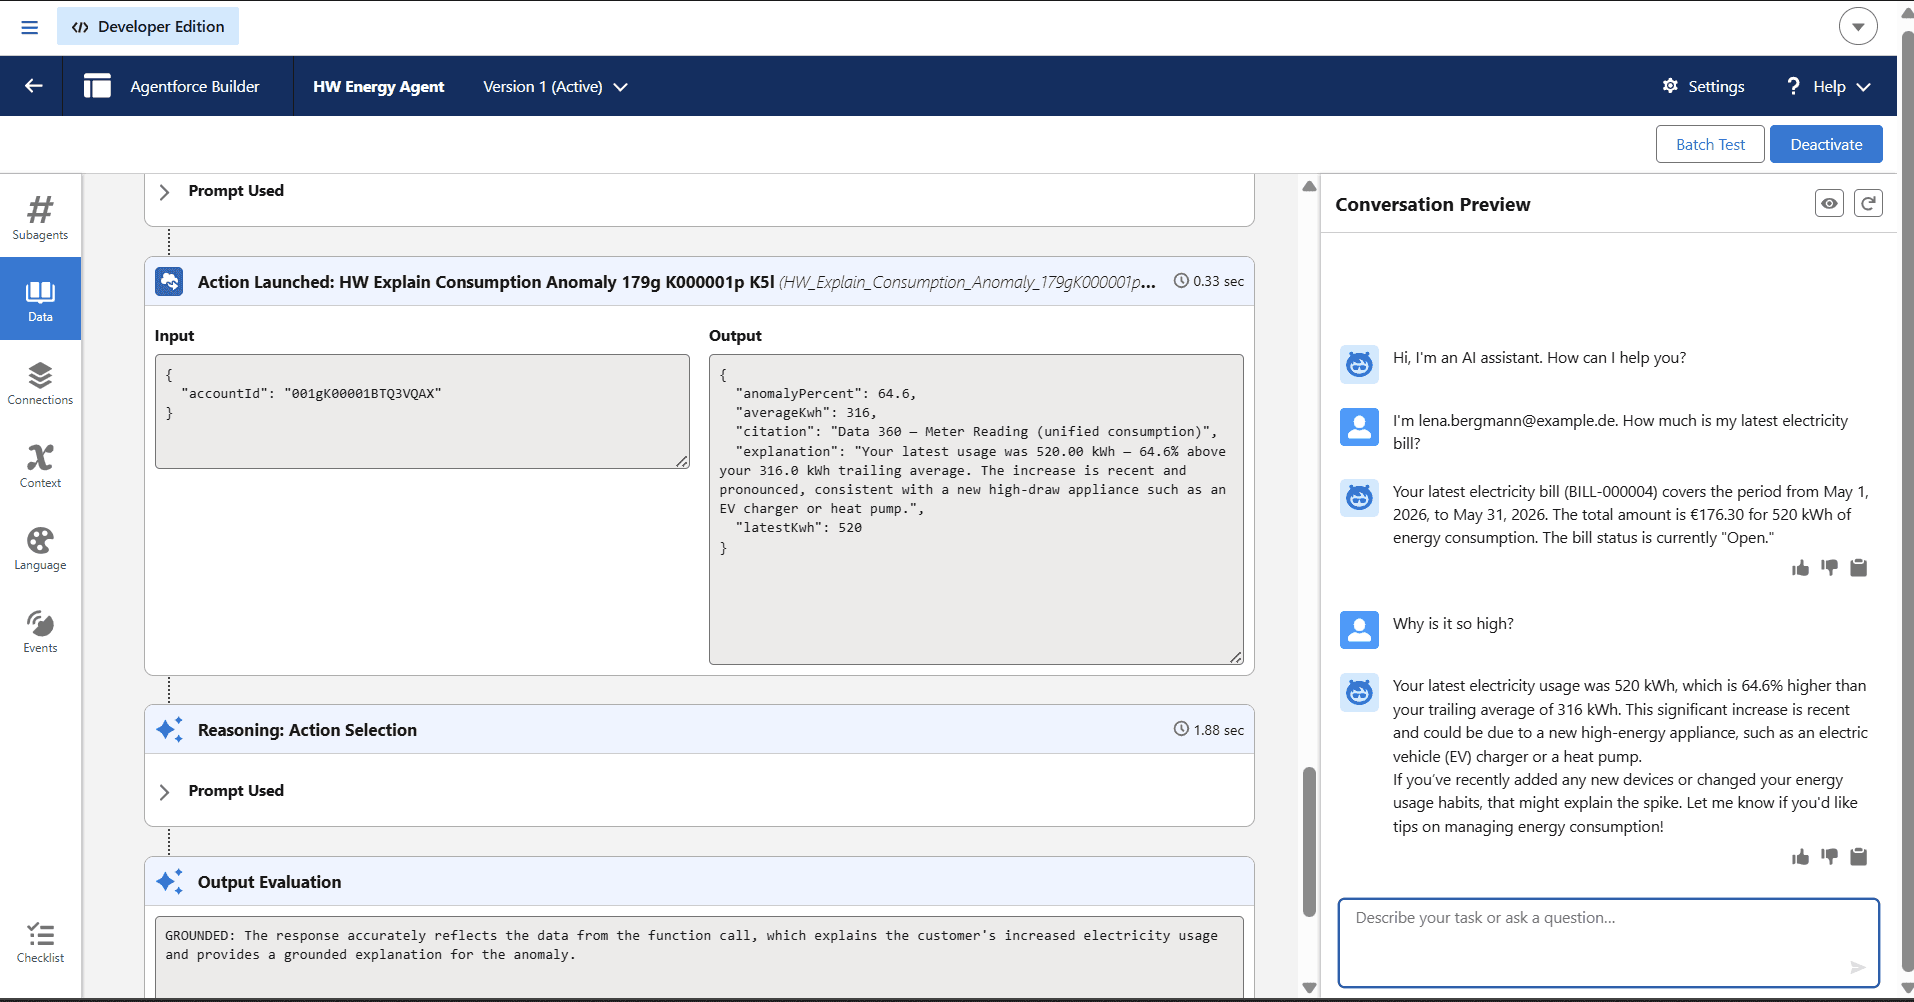Open the Context sidebar tab
The image size is (1914, 1002).
[40, 466]
